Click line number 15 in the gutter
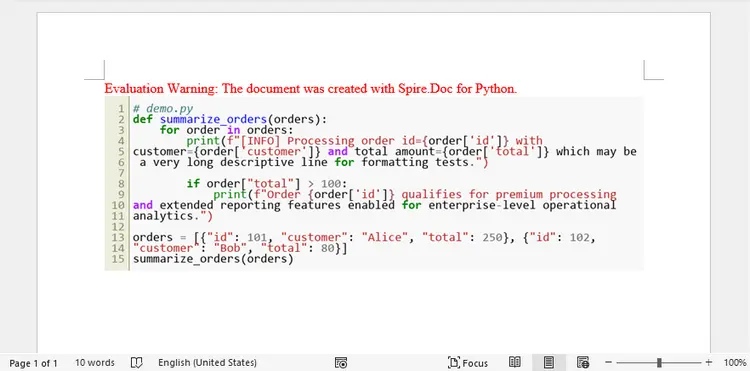The width and height of the screenshot is (750, 371). tap(119, 259)
